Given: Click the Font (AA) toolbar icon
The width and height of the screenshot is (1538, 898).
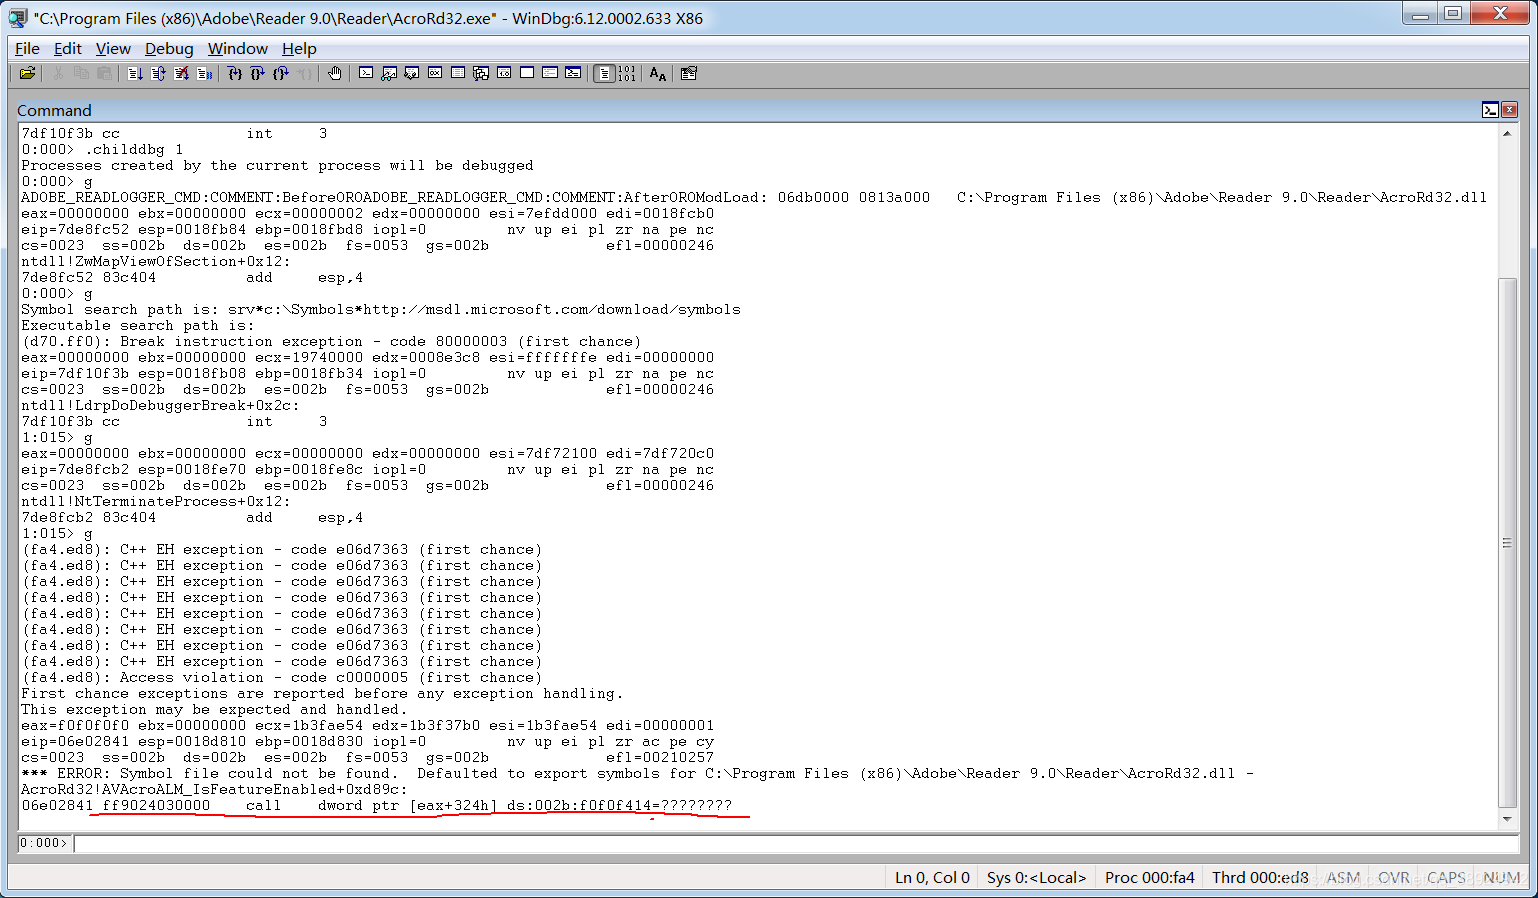Looking at the screenshot, I should click(657, 73).
